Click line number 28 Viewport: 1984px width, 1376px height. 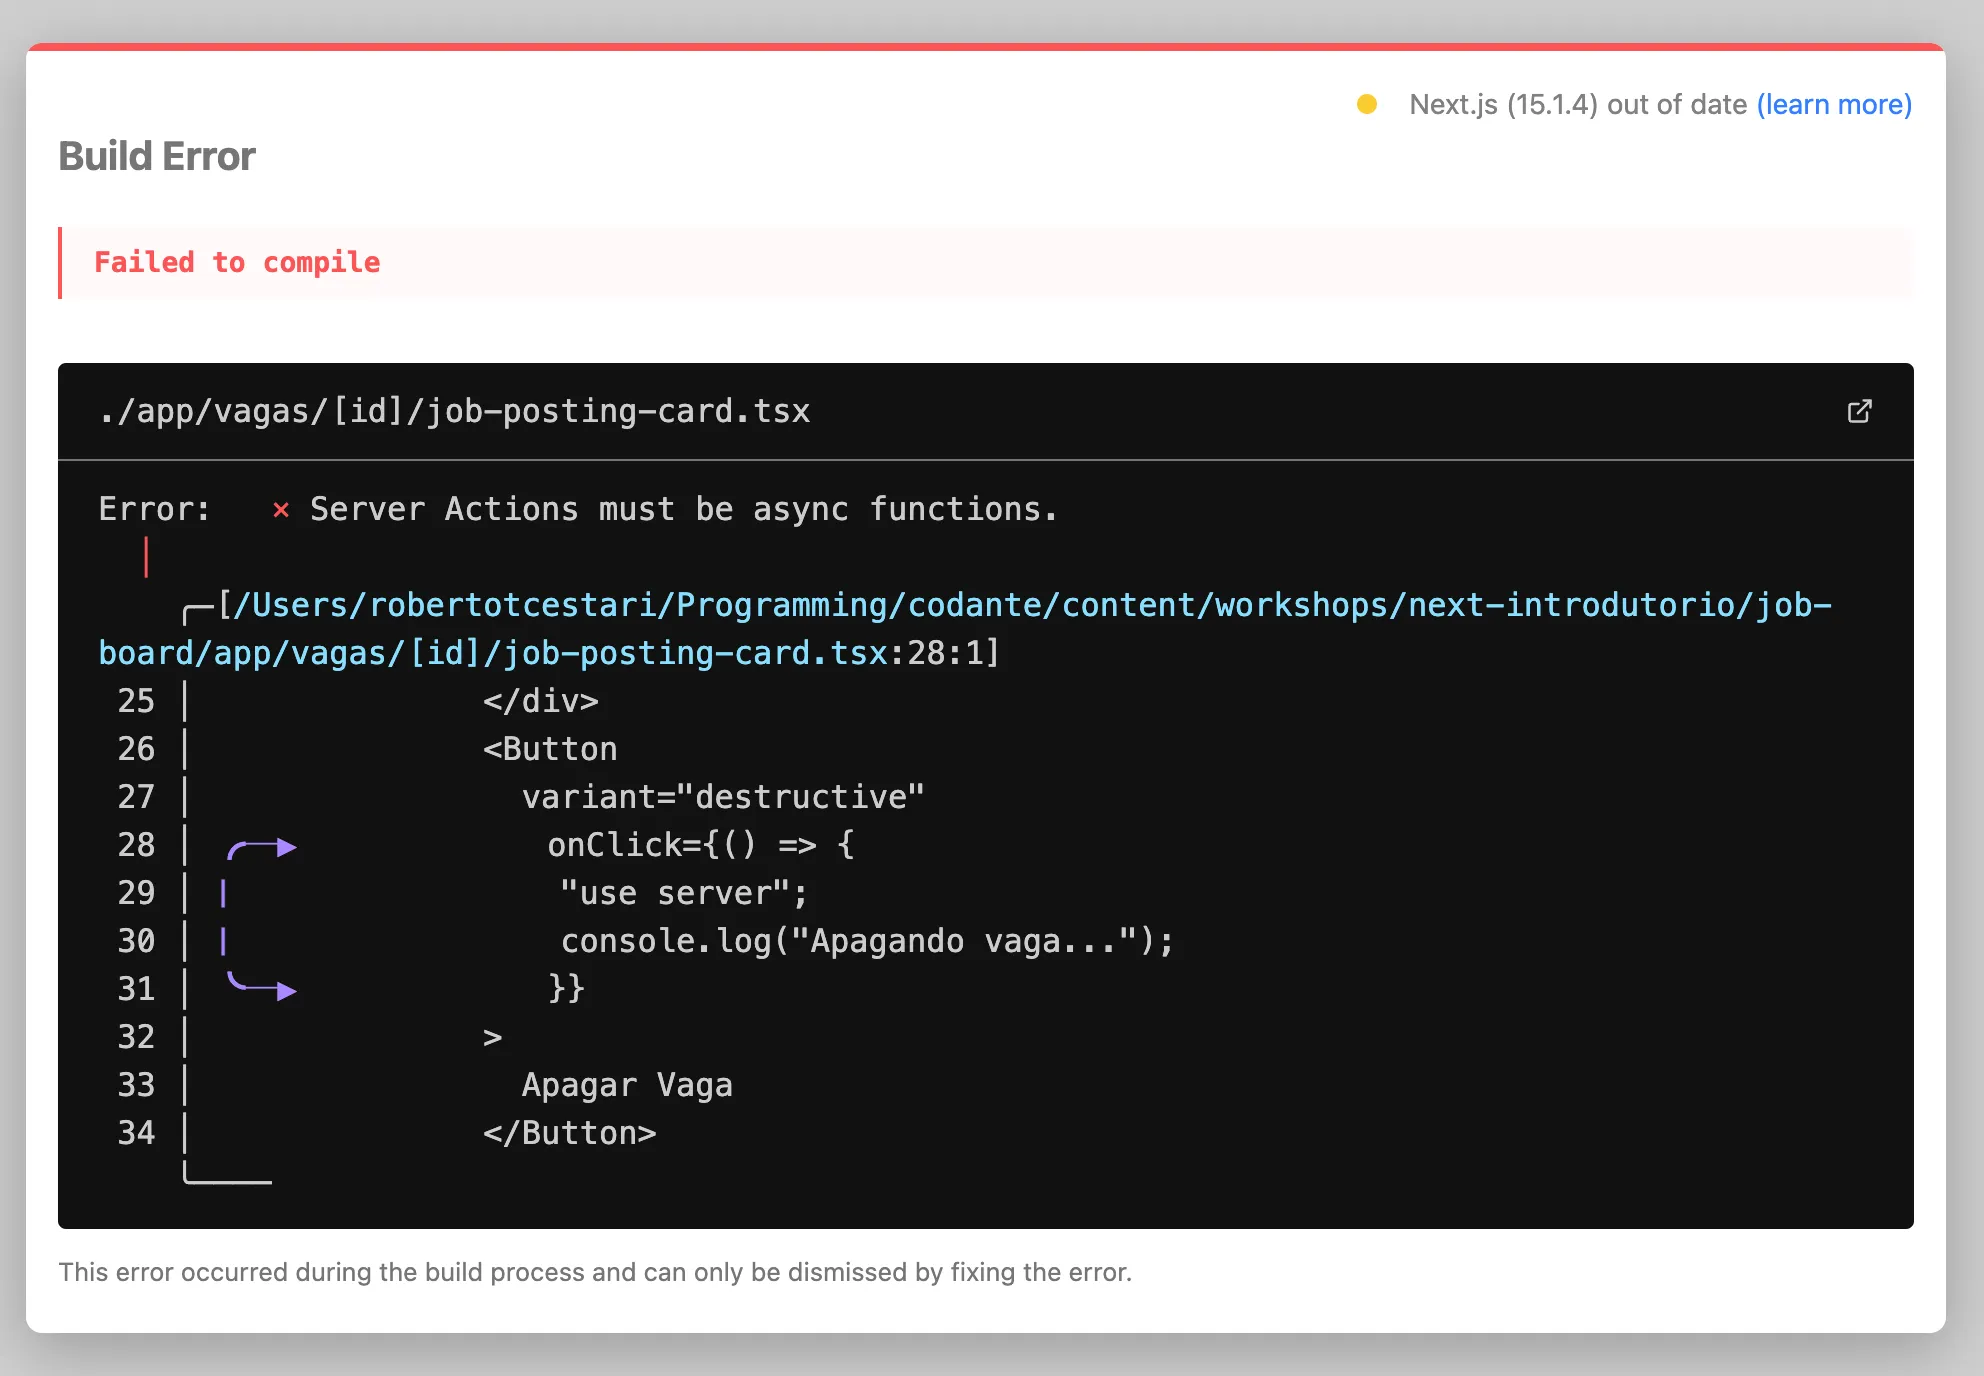click(136, 845)
